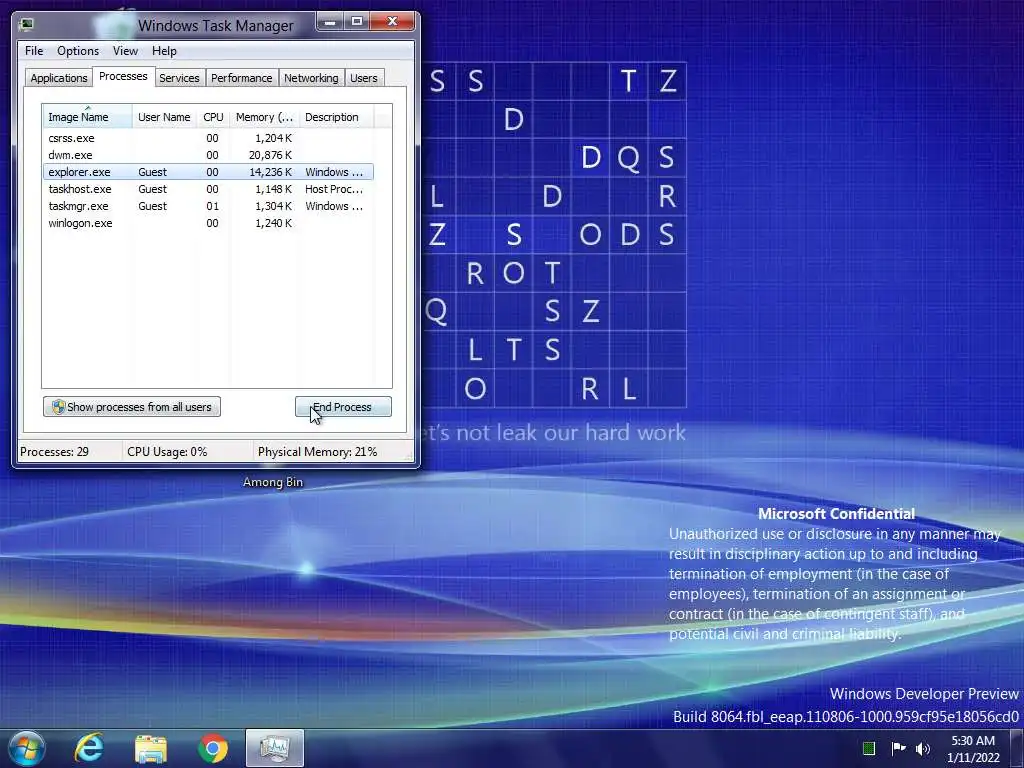Screen dimensions: 1024x768
Task: Click Processes: 29 in status bar
Action: pyautogui.click(x=55, y=452)
